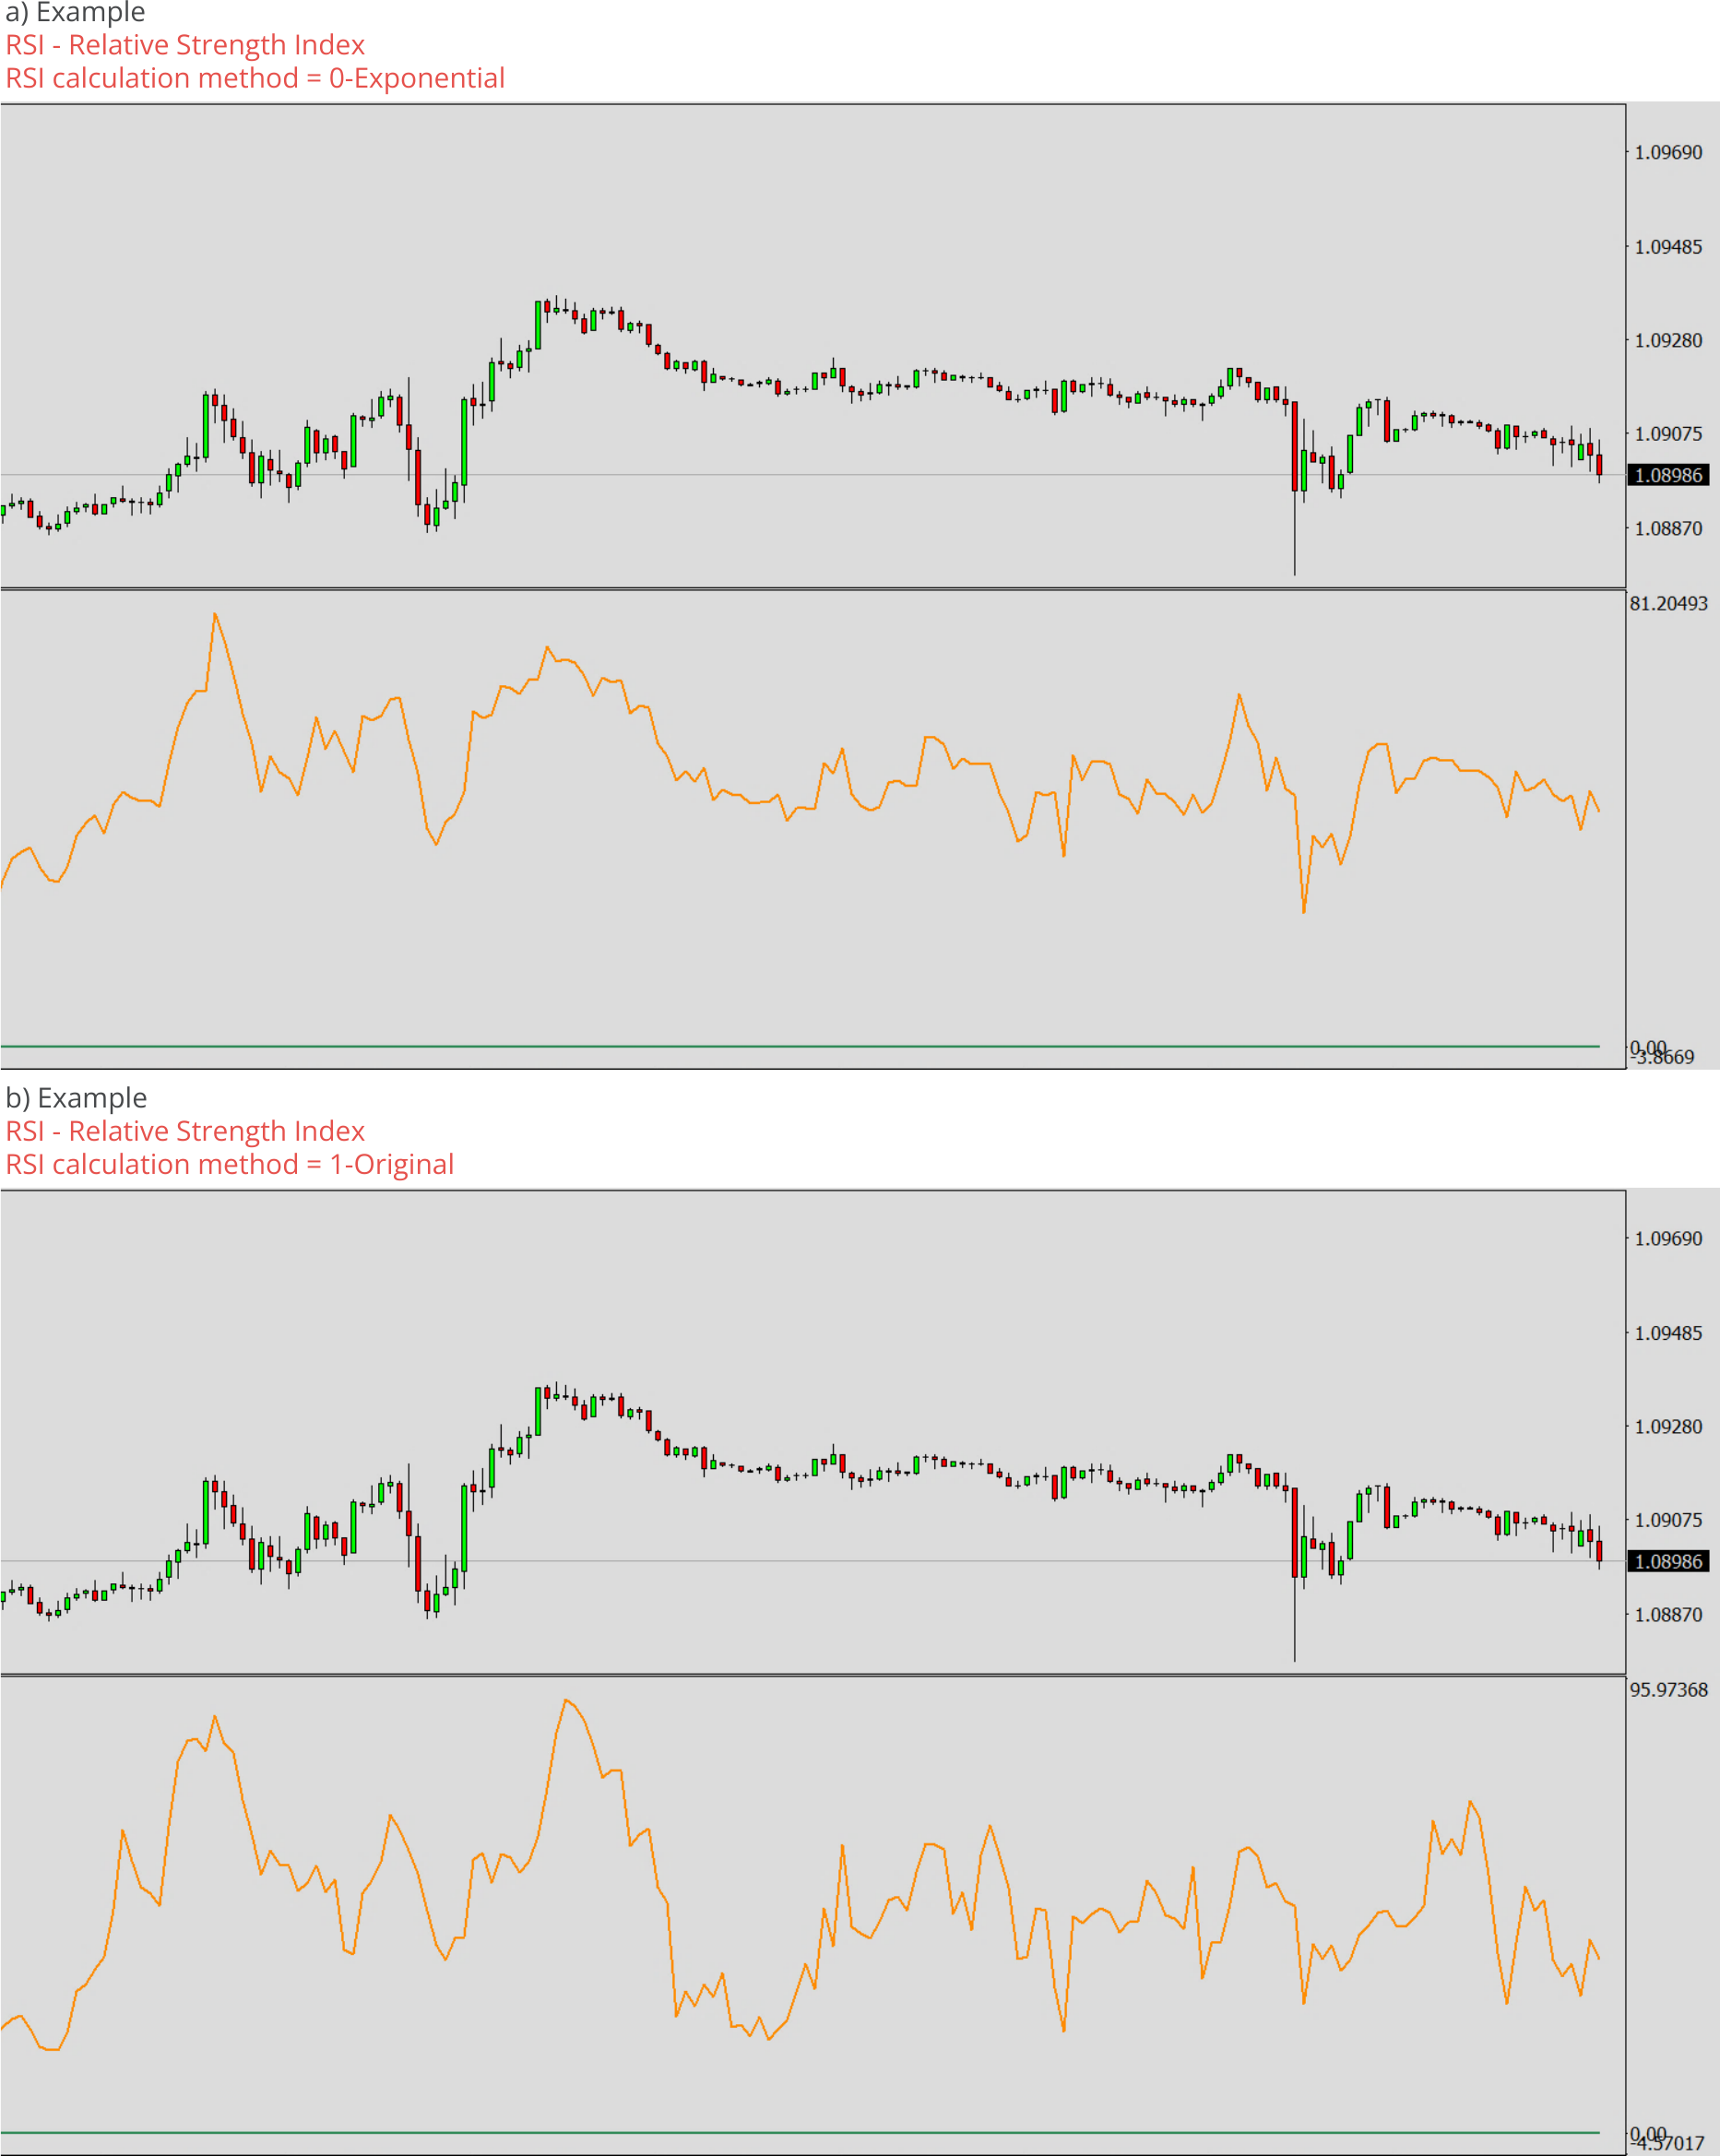Image resolution: width=1720 pixels, height=2156 pixels.
Task: Click the 1.08870 price label in example a chart
Action: pos(1668,528)
